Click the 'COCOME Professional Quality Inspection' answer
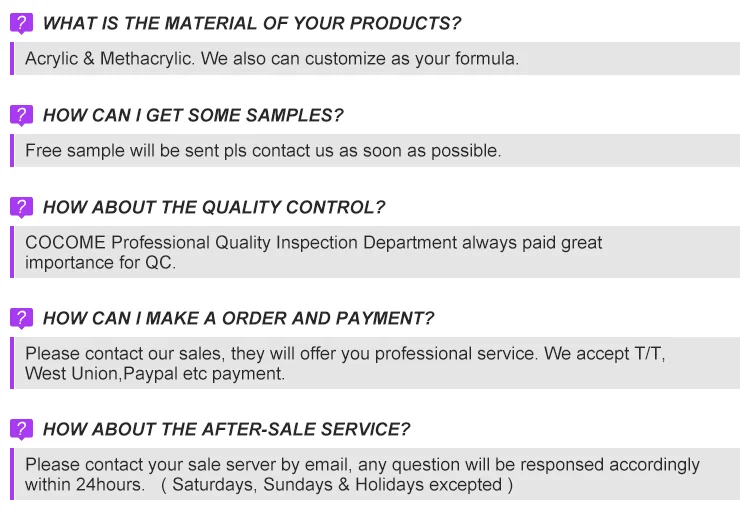The width and height of the screenshot is (750, 519). [x=314, y=243]
